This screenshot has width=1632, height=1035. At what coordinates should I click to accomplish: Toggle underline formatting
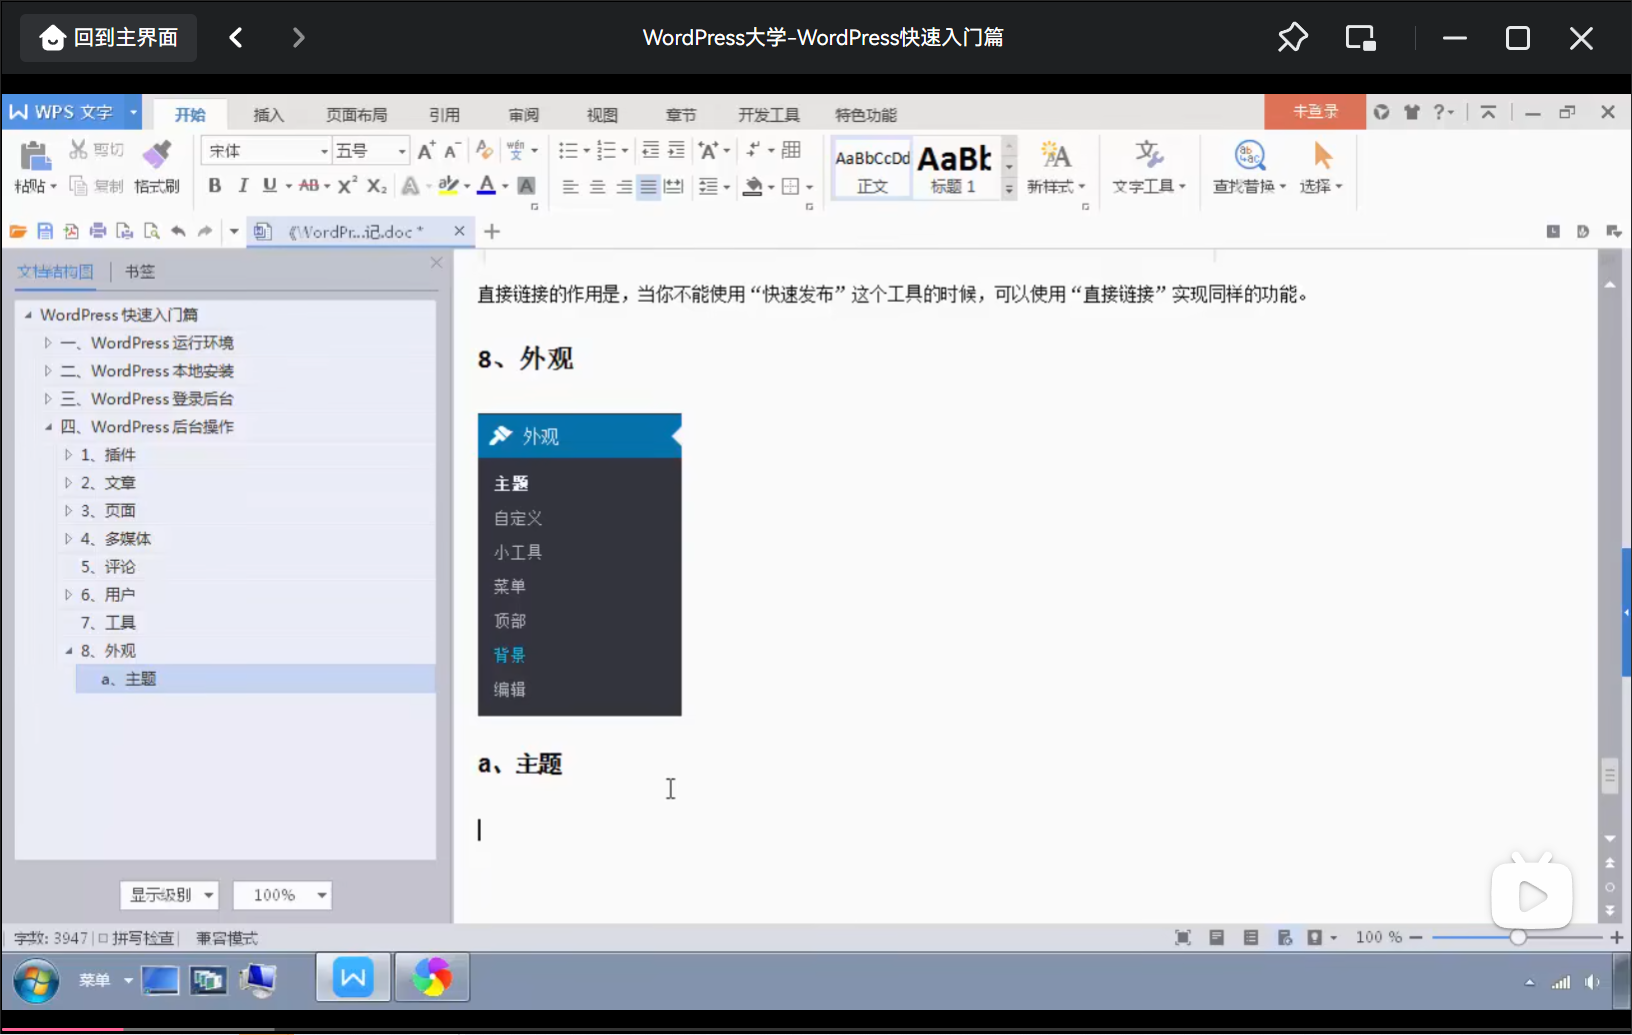coord(269,186)
